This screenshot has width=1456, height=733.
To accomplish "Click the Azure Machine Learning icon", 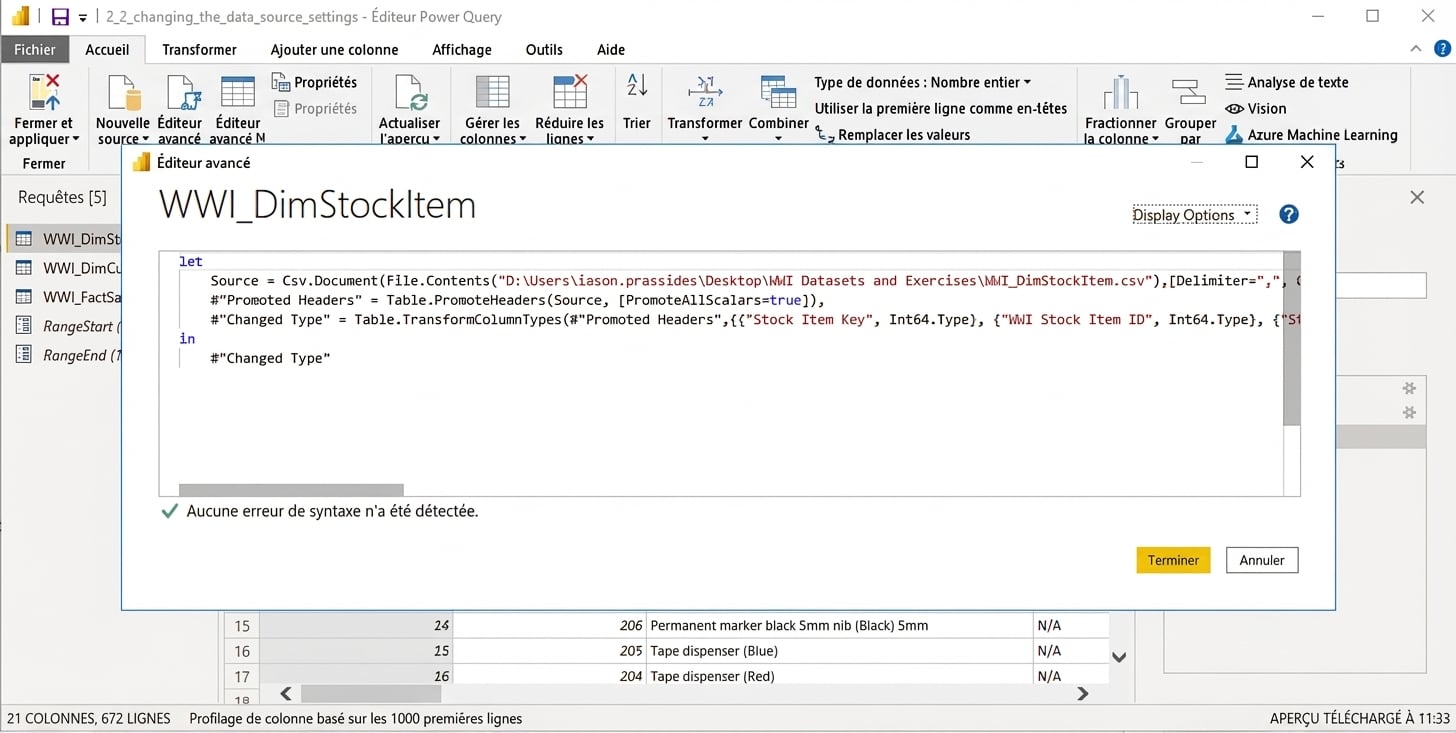I will [x=1234, y=135].
